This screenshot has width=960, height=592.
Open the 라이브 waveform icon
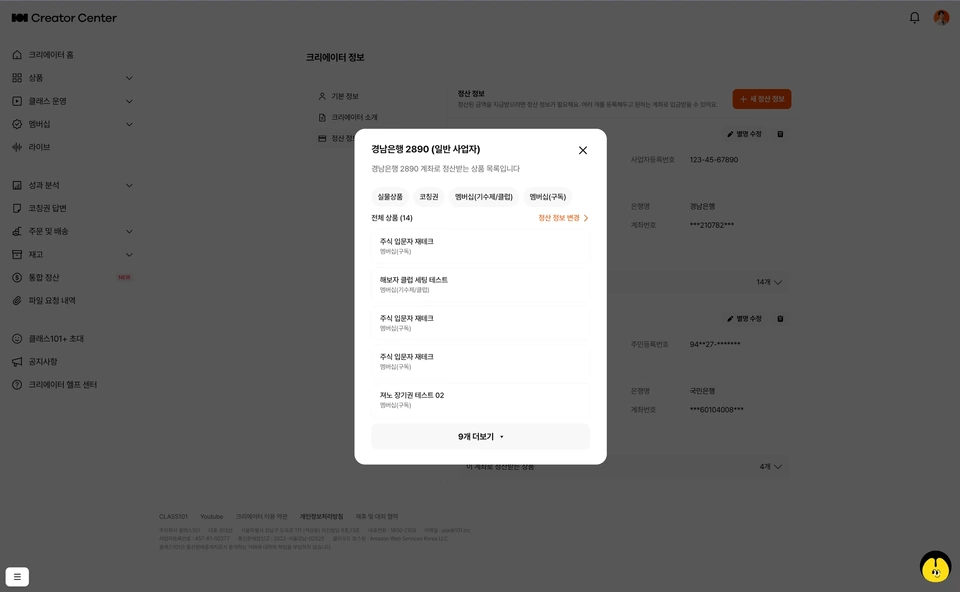pos(17,147)
